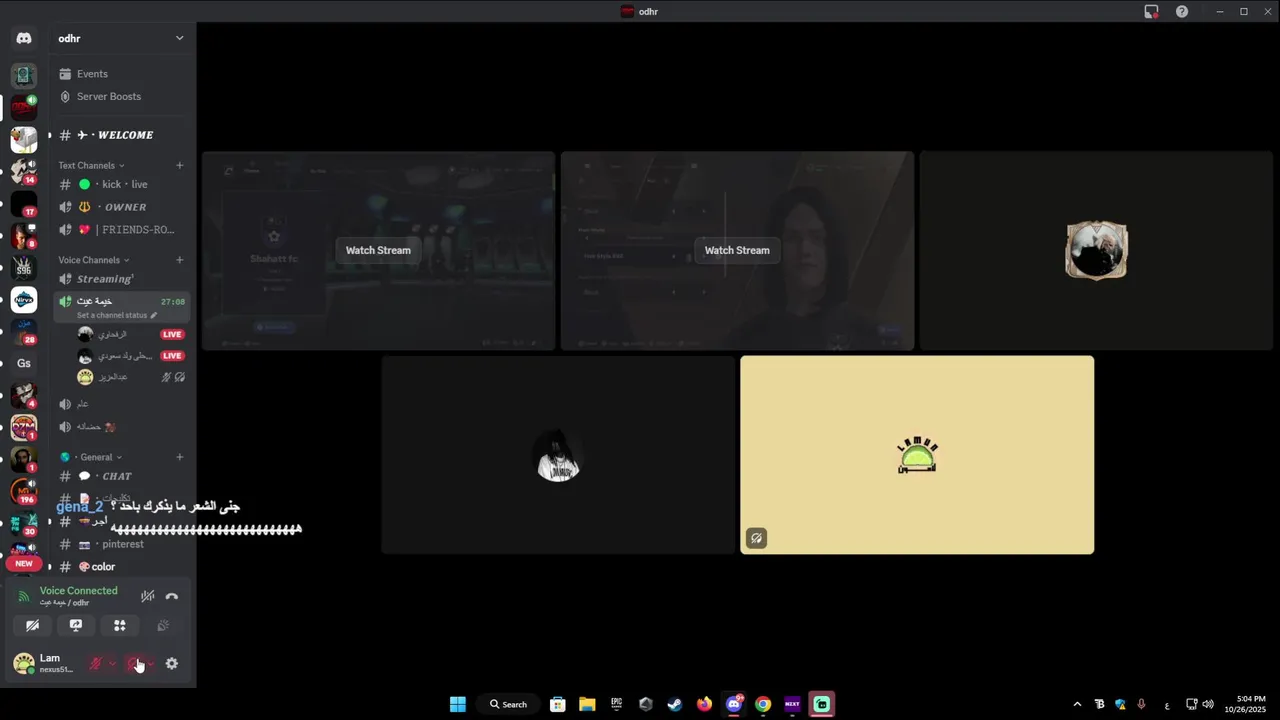Toggle noise suppression icon
This screenshot has height=720, width=1280.
[148, 596]
